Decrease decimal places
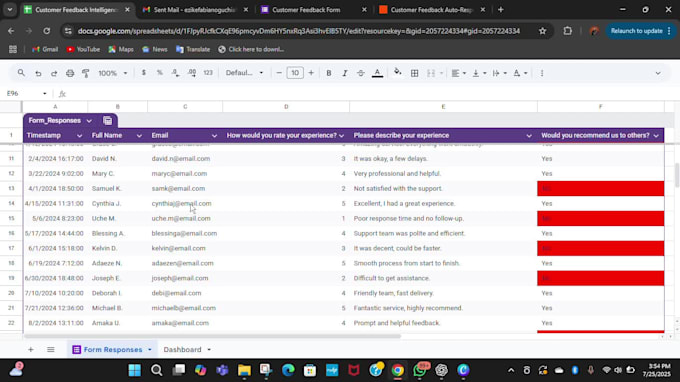 pos(175,73)
